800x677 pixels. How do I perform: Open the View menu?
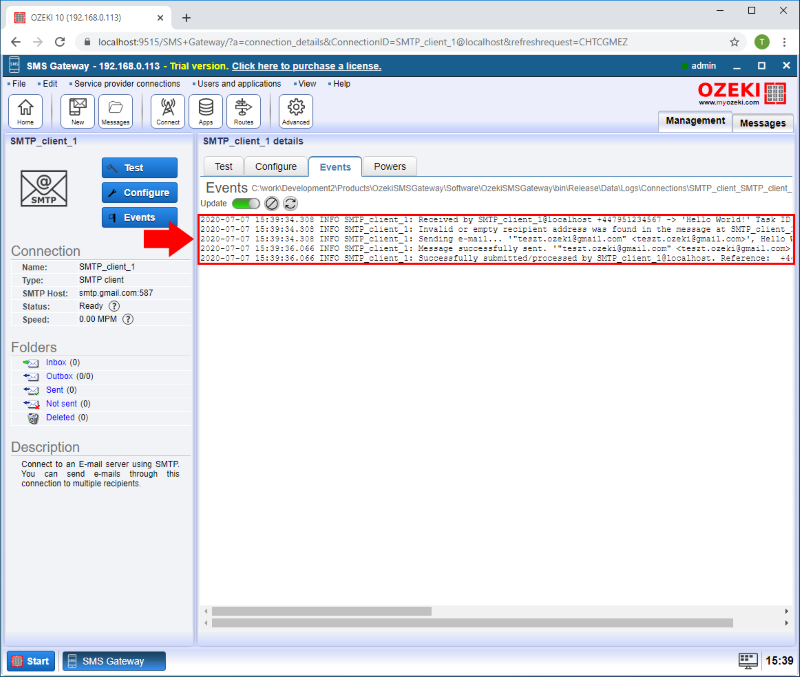[307, 84]
